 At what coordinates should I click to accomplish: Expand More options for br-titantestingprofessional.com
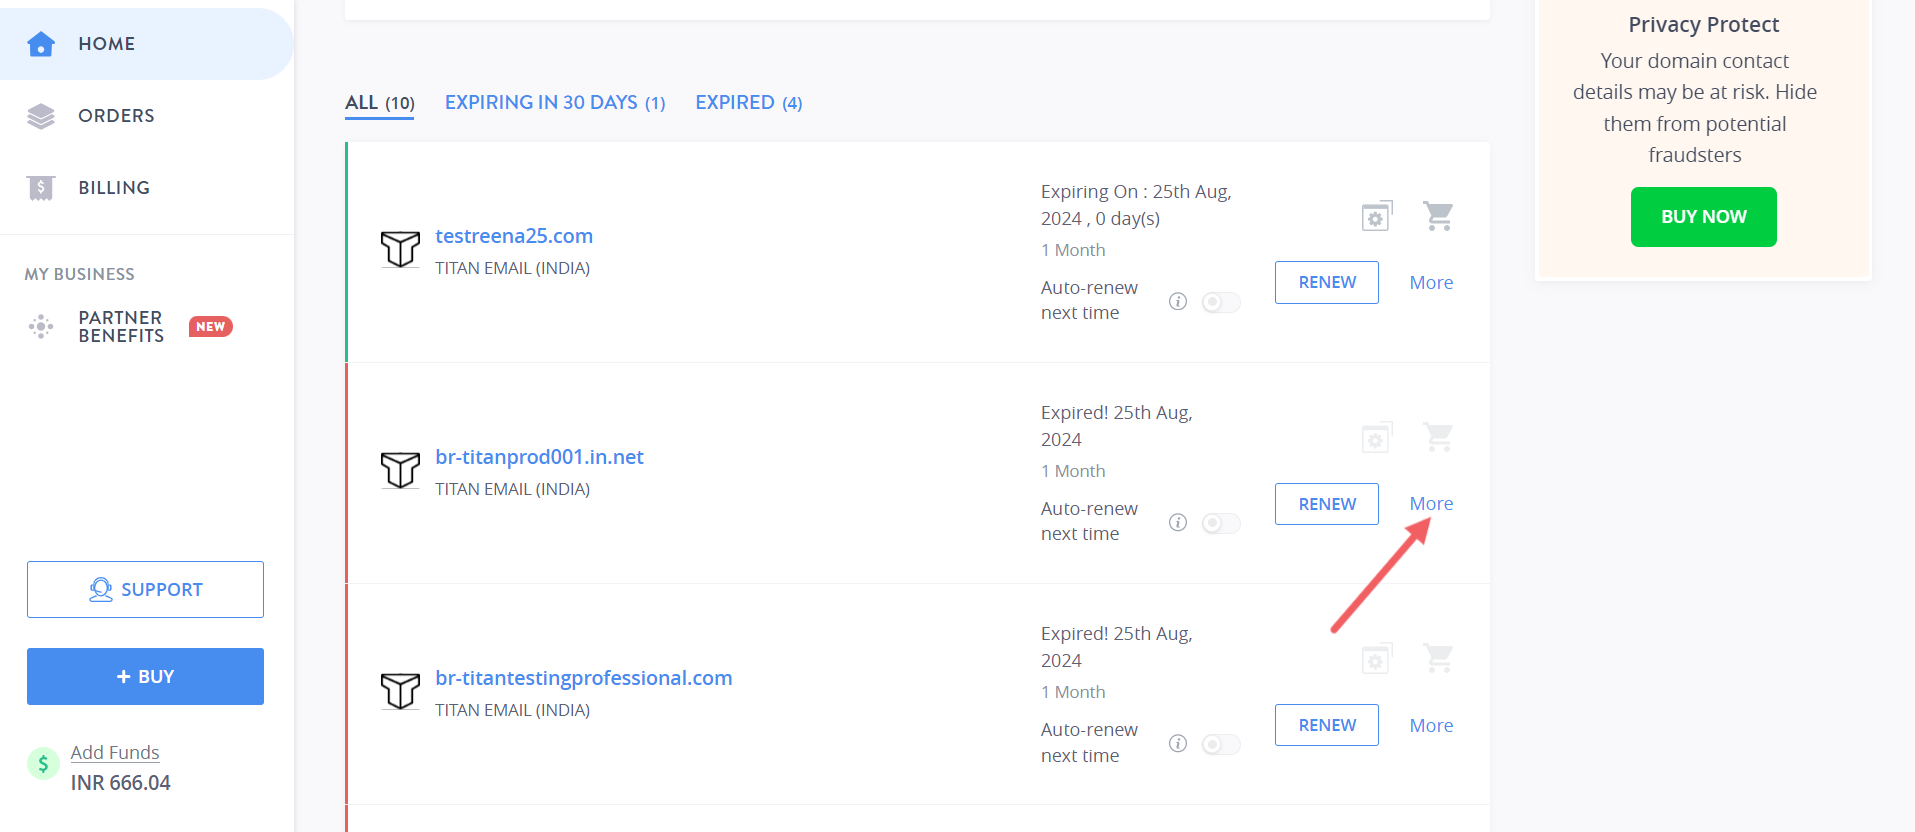tap(1431, 726)
